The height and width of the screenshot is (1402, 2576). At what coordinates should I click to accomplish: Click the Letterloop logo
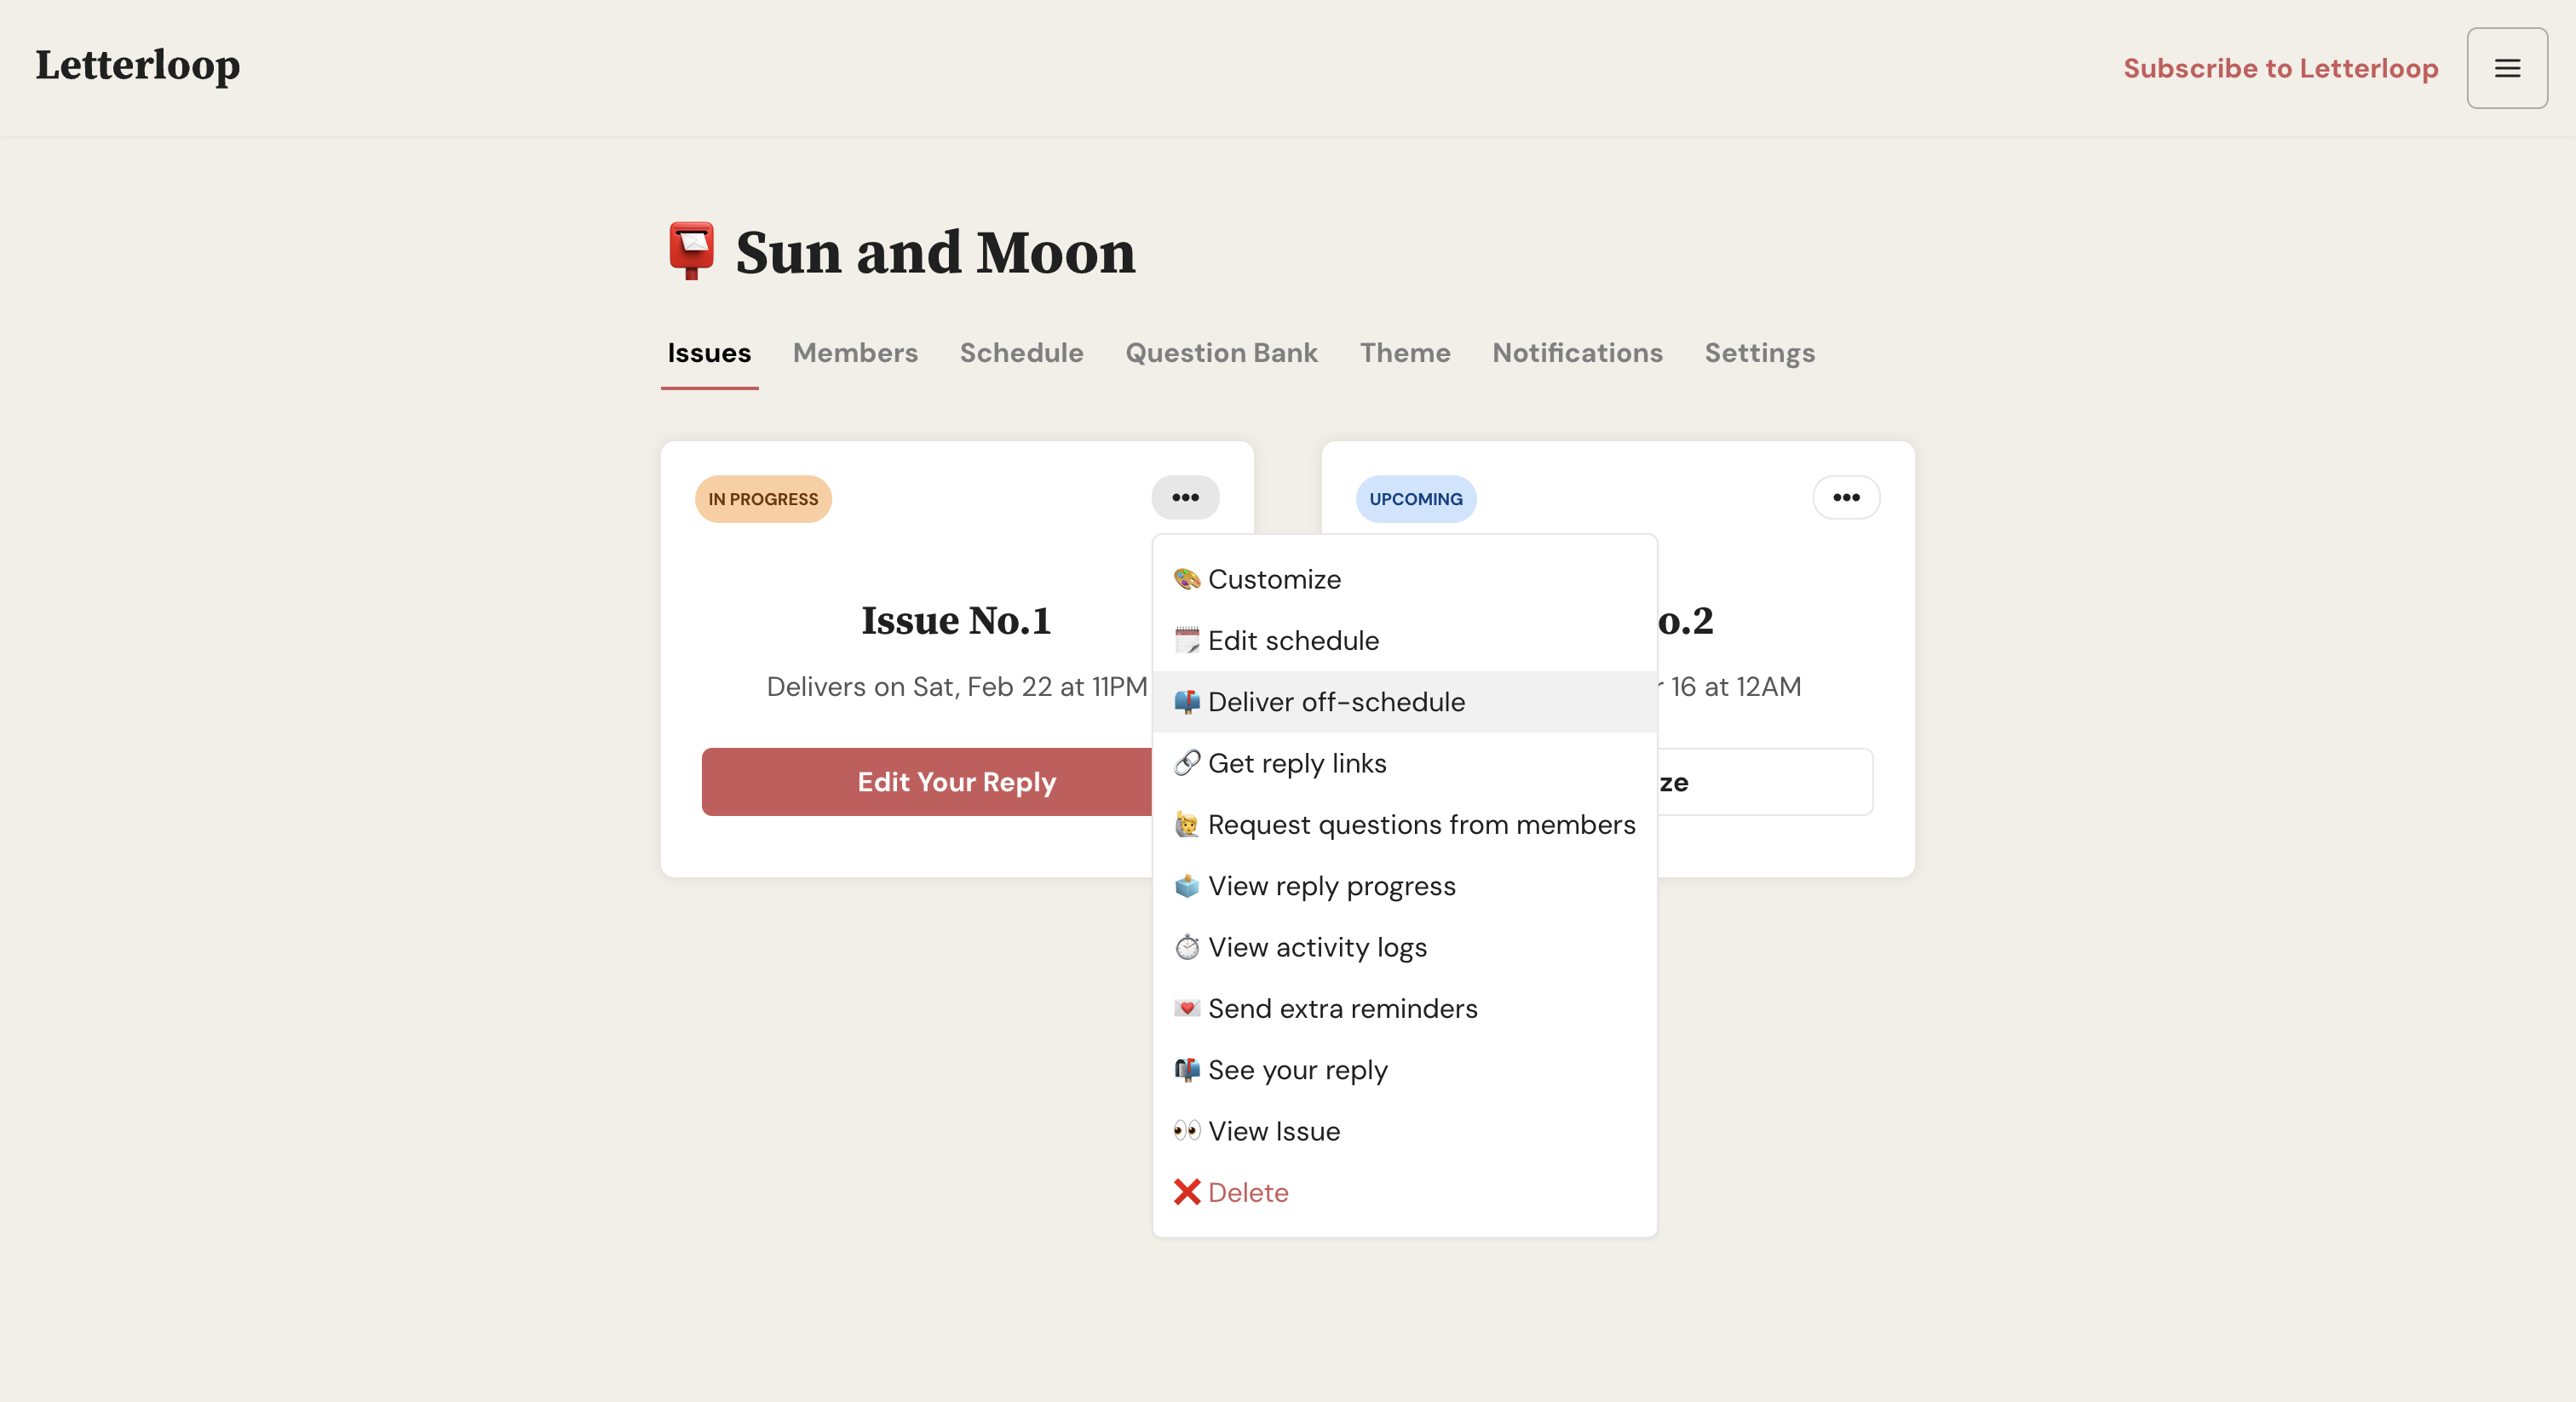pos(138,66)
